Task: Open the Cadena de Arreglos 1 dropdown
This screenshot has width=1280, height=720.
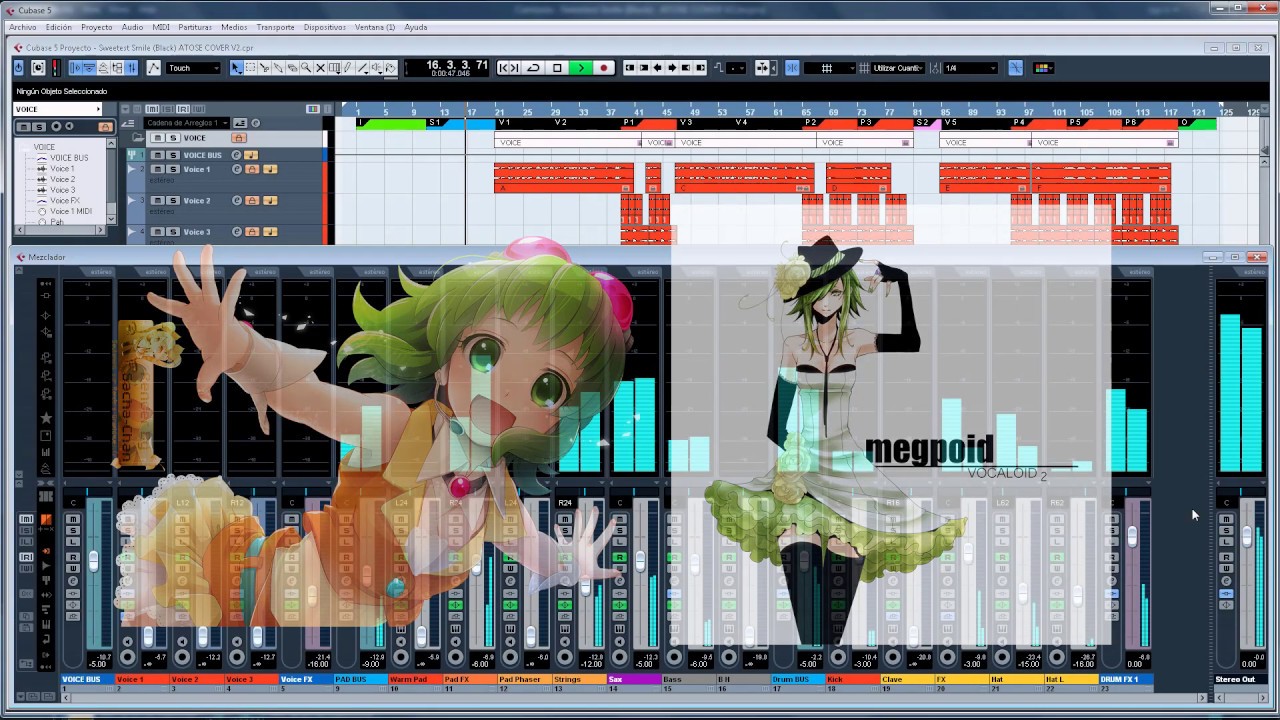Action: pyautogui.click(x=187, y=123)
